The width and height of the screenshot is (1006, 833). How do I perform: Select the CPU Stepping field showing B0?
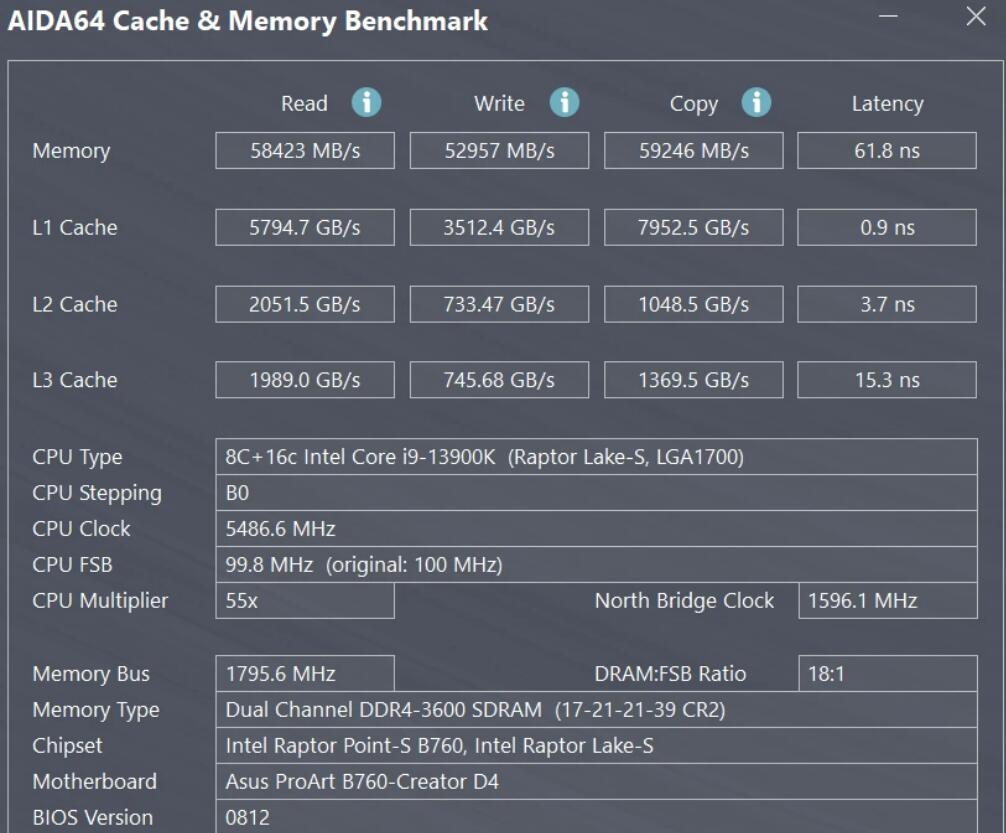coord(595,493)
